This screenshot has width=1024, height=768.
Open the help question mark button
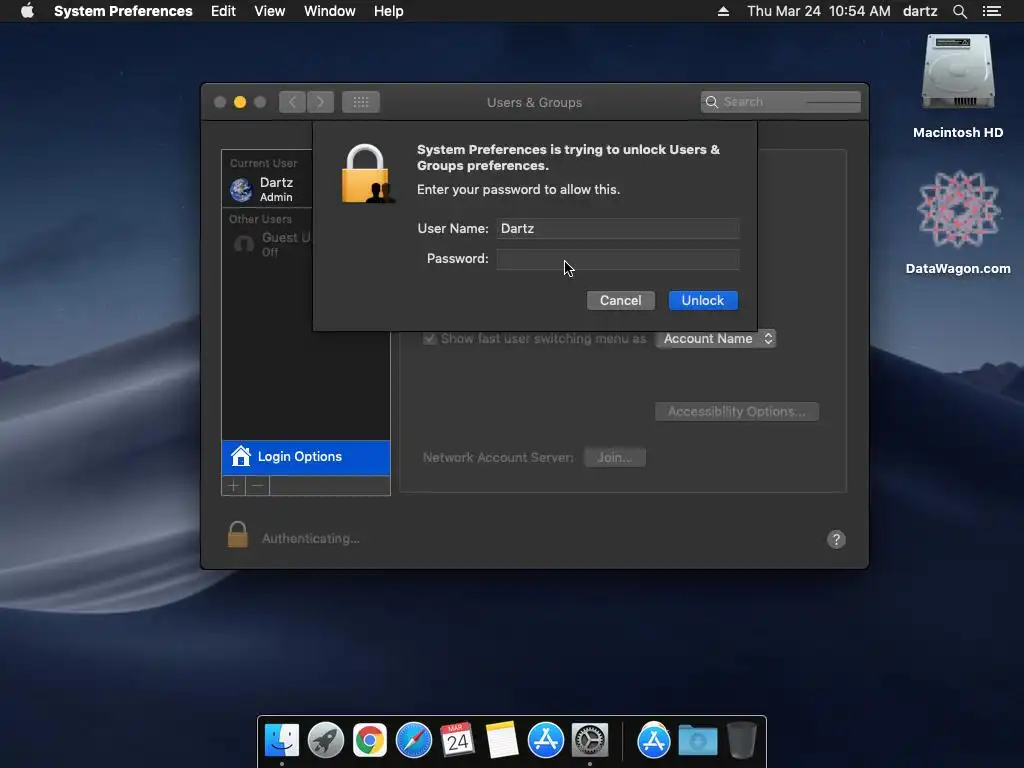pyautogui.click(x=836, y=539)
